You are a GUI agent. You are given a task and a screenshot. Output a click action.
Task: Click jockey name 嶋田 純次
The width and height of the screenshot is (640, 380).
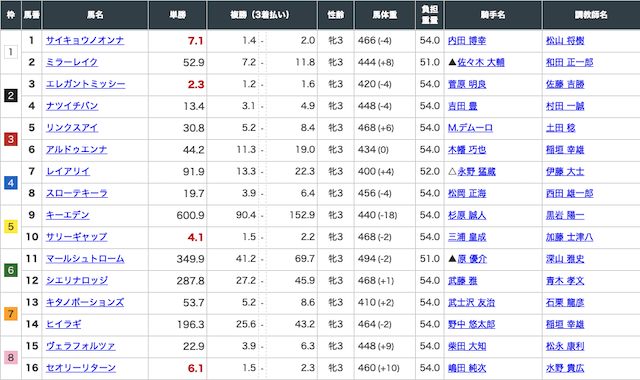[x=467, y=368]
